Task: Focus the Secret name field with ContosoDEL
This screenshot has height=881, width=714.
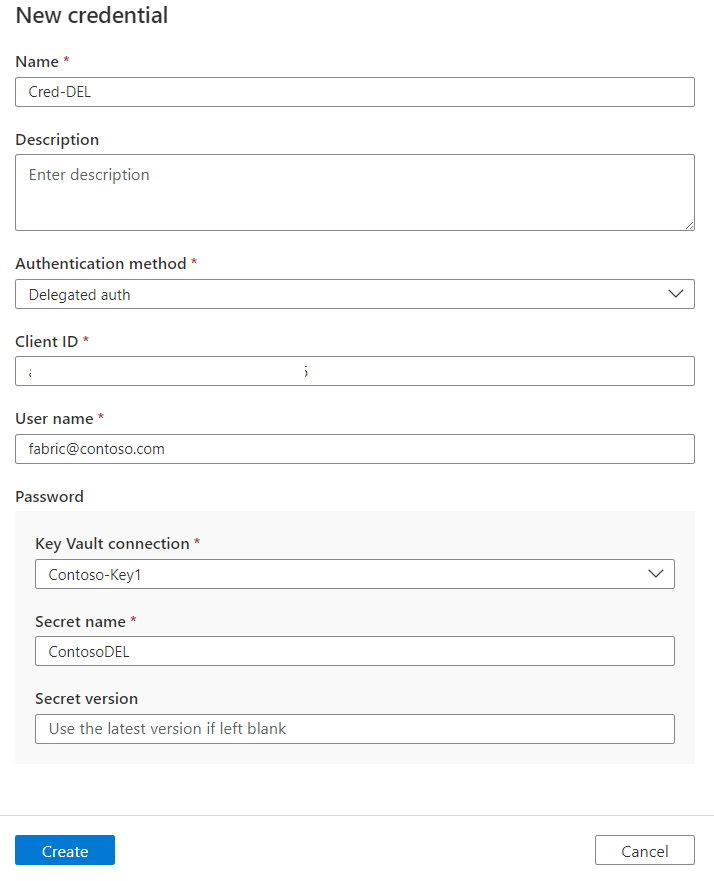Action: [x=355, y=651]
